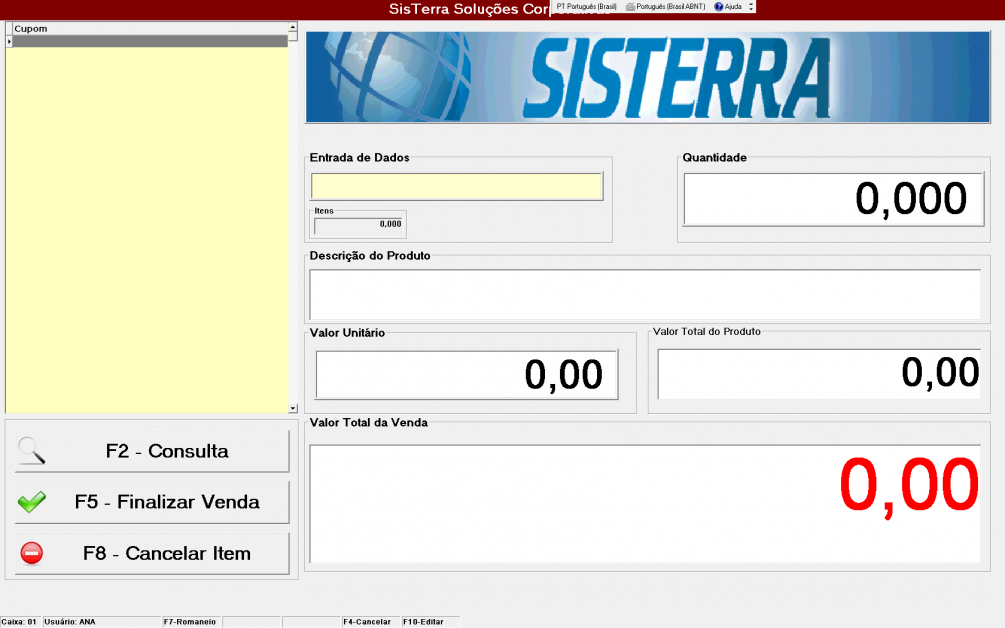Click the Sisterra logo banner
This screenshot has height=628, width=1005.
click(647, 77)
